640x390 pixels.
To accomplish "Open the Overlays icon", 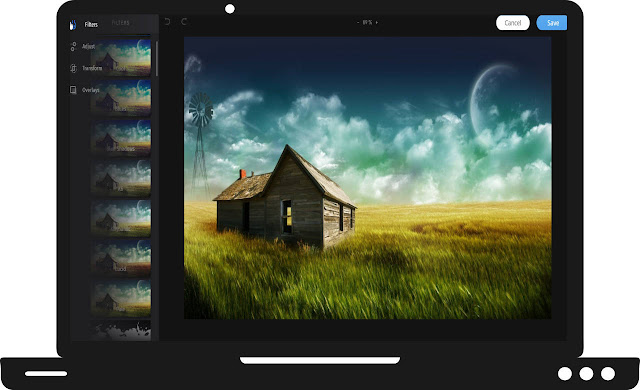I will 73,90.
